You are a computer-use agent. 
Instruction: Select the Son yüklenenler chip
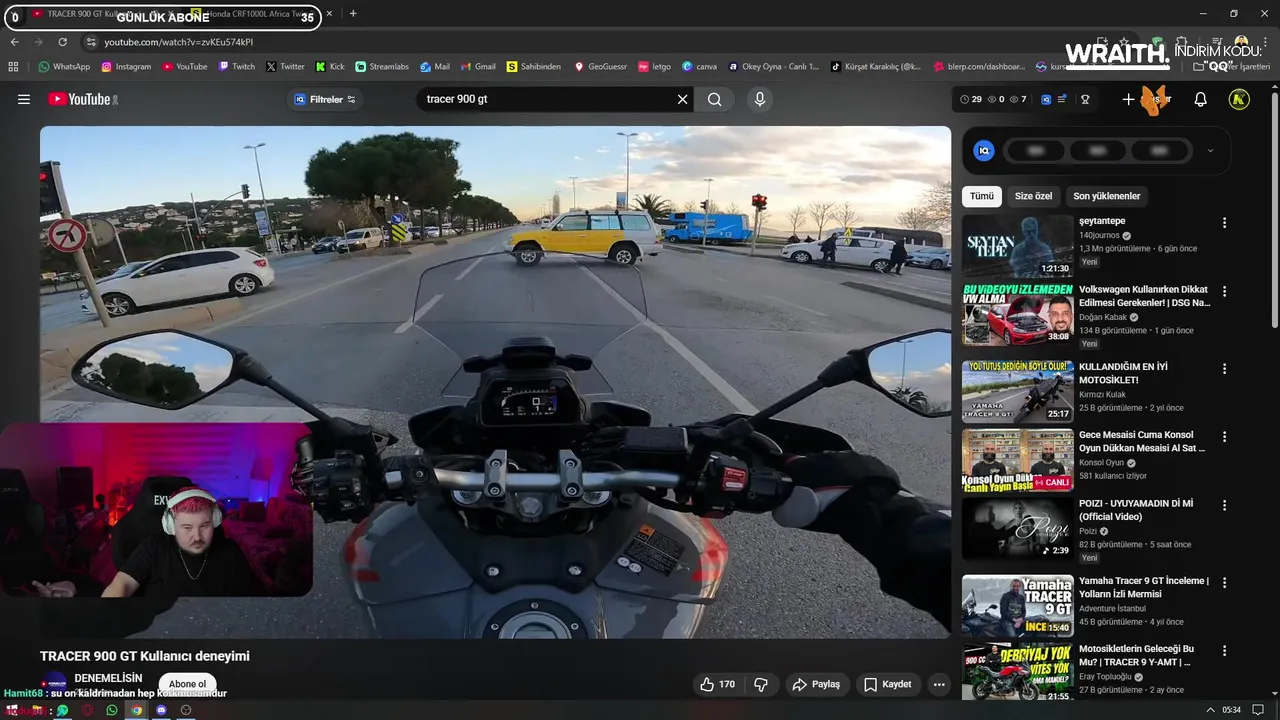coord(1106,196)
